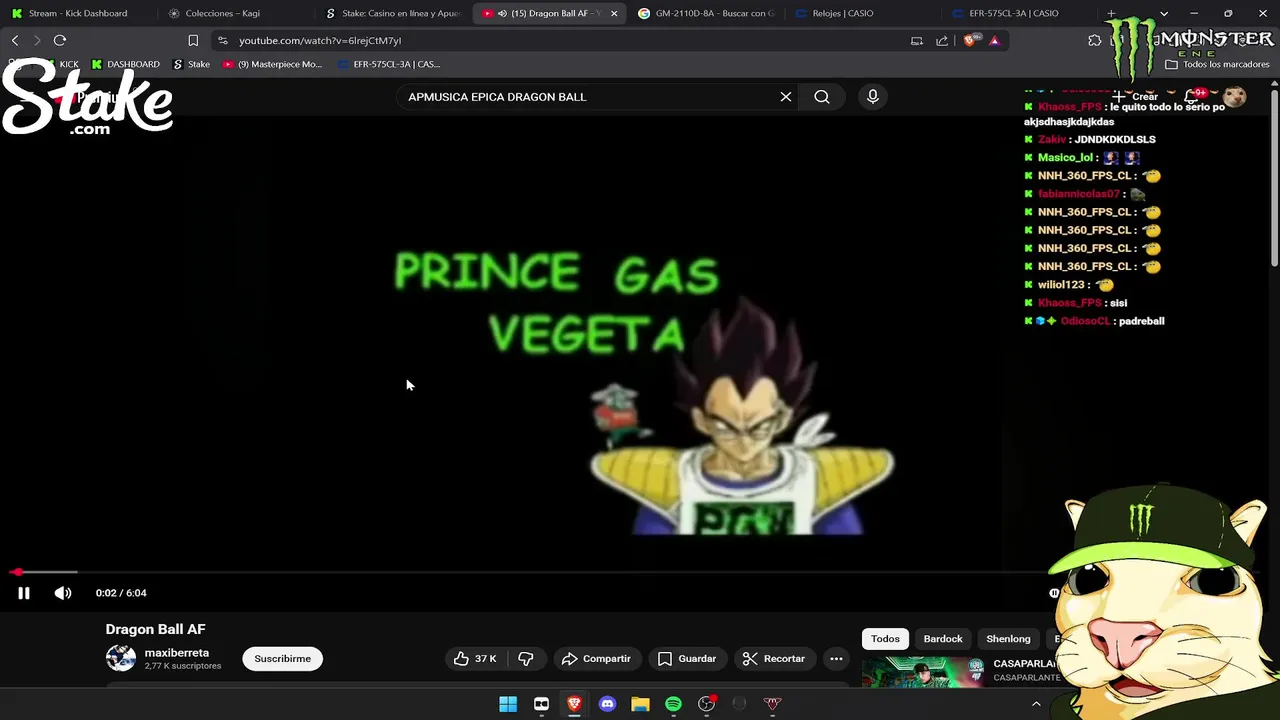The width and height of the screenshot is (1280, 720).
Task: Open the maxiberreta channel name link
Action: (177, 653)
